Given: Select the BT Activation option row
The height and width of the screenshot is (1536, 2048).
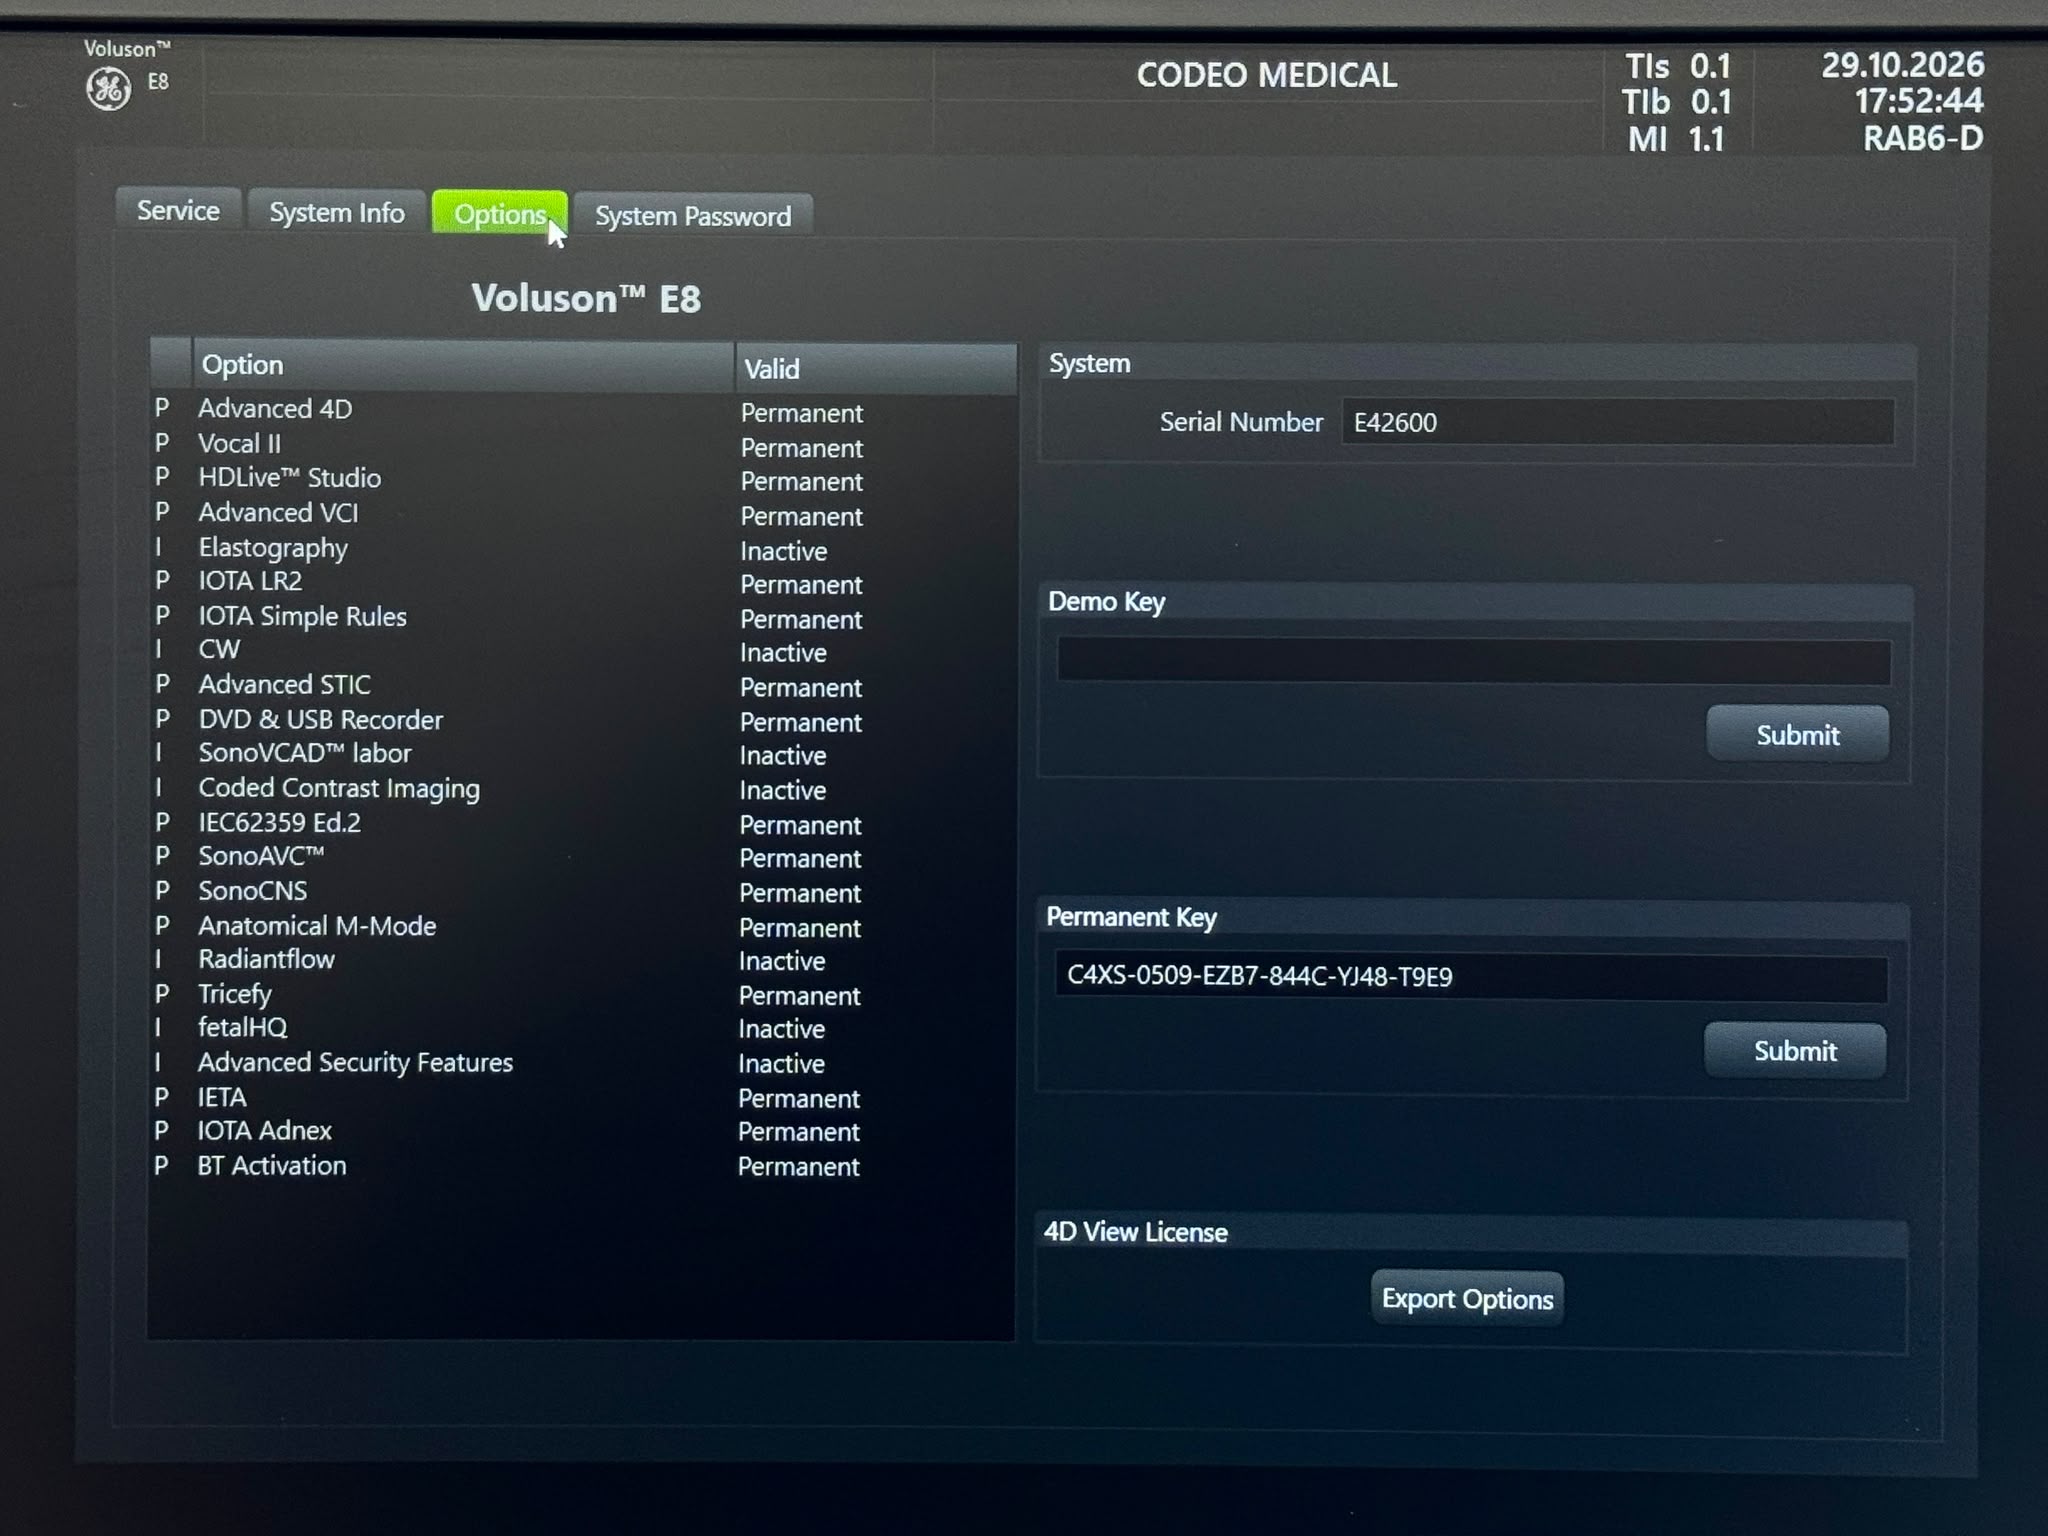Looking at the screenshot, I should [583, 1166].
